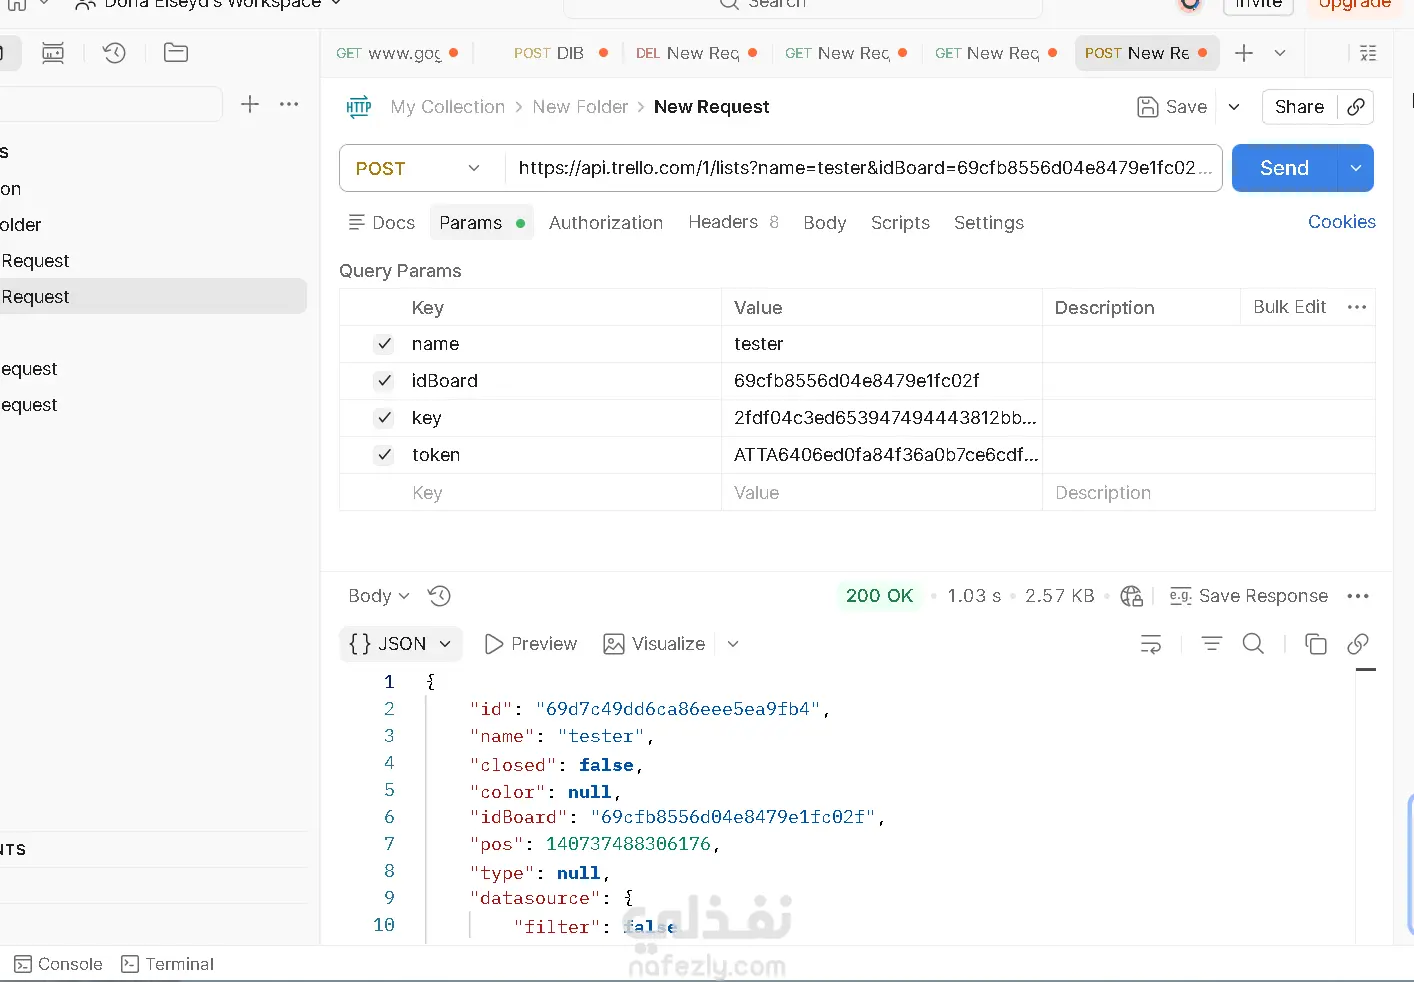1414x982 pixels.
Task: Click the Send button
Action: coord(1284,168)
